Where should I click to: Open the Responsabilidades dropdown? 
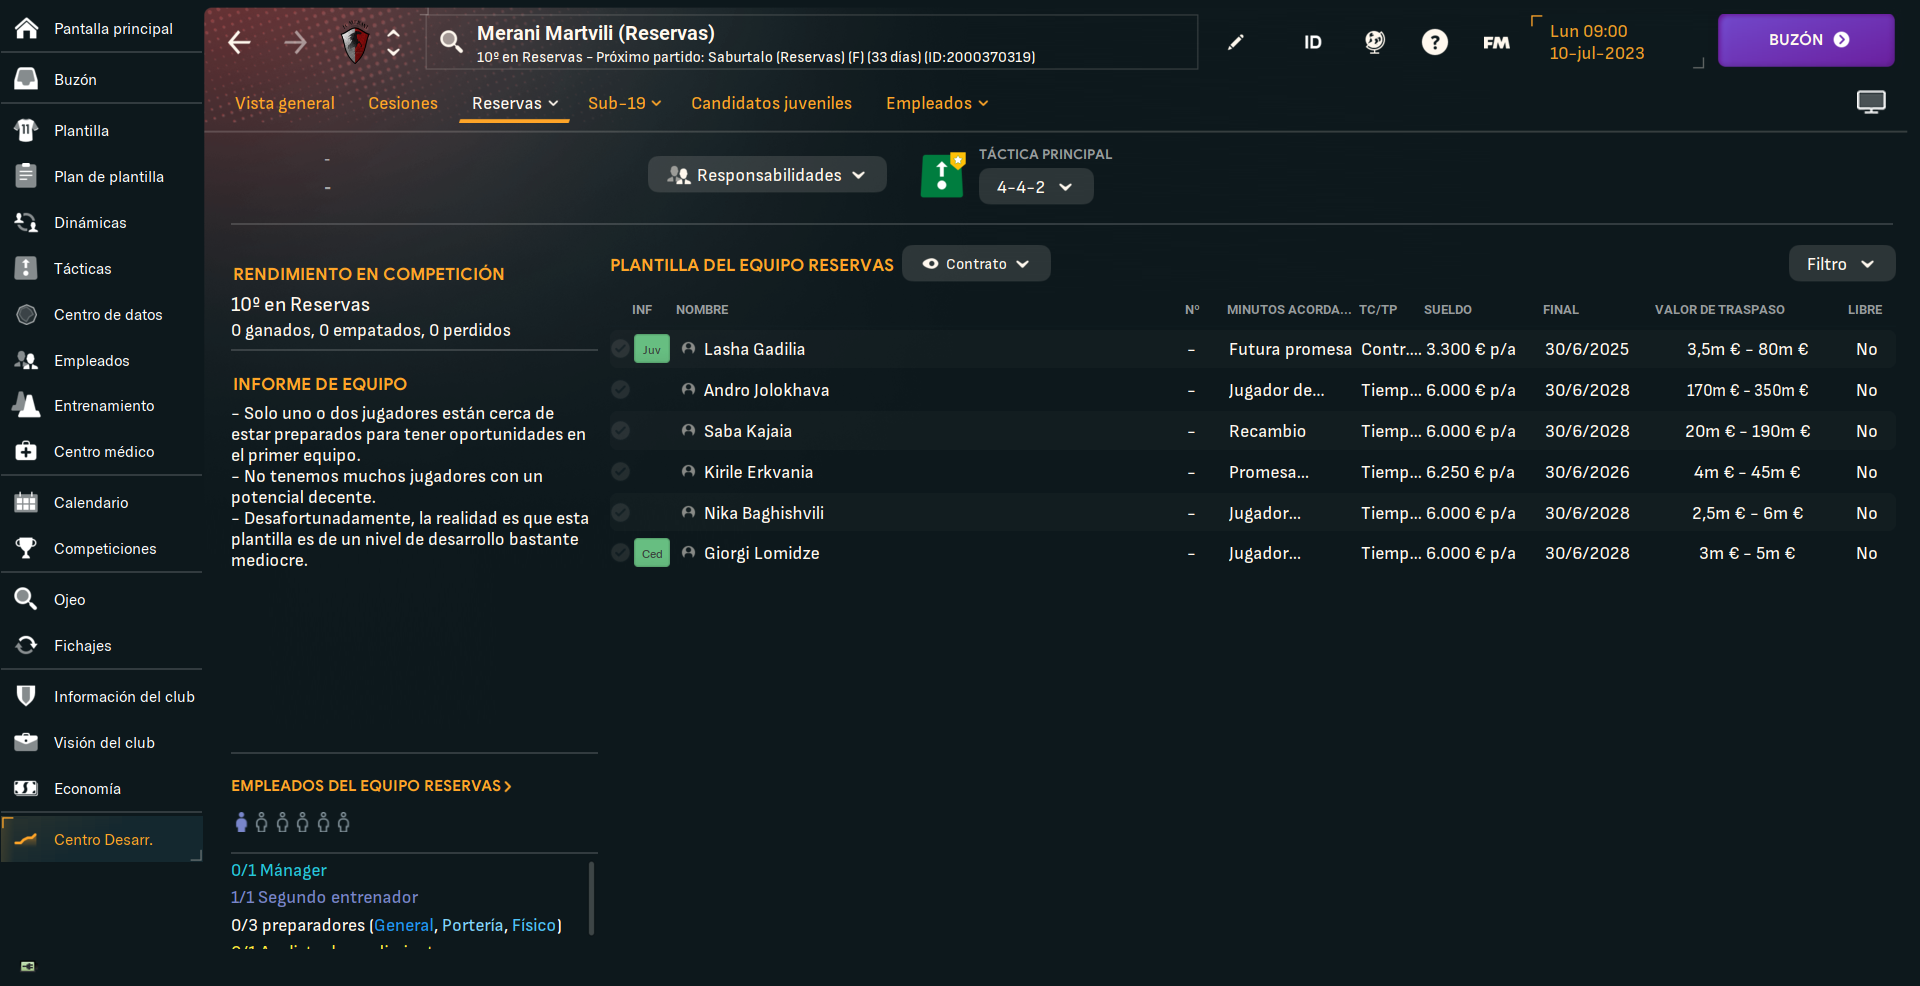(x=767, y=175)
